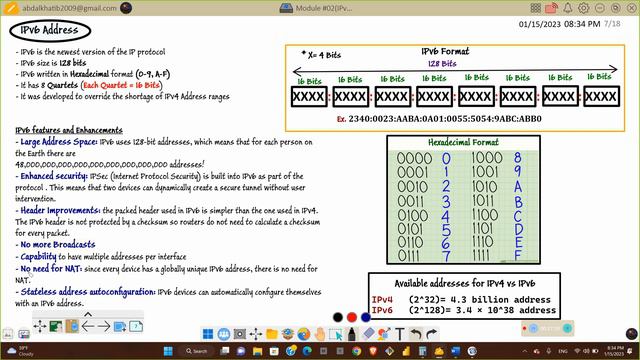Select the hand pan tool
Screen dimensions: 640x360
[x=320, y=334]
